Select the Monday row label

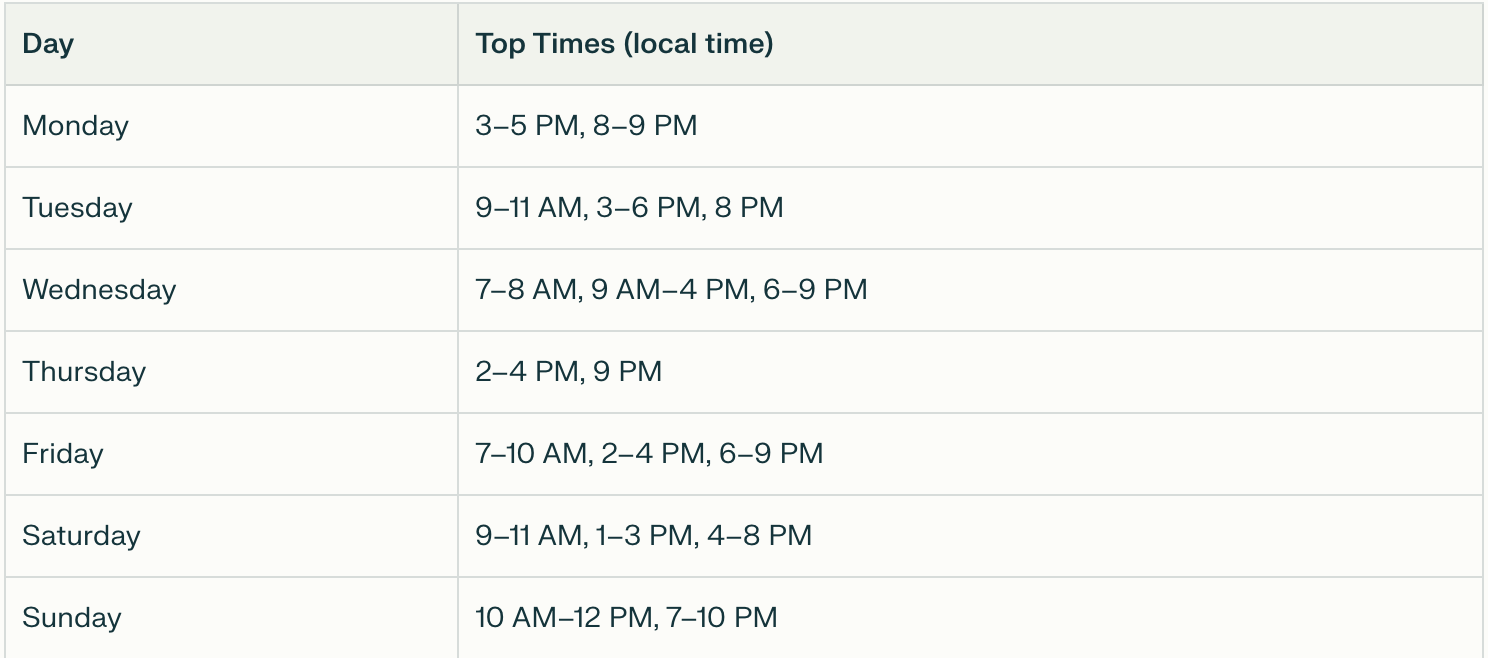pos(76,126)
